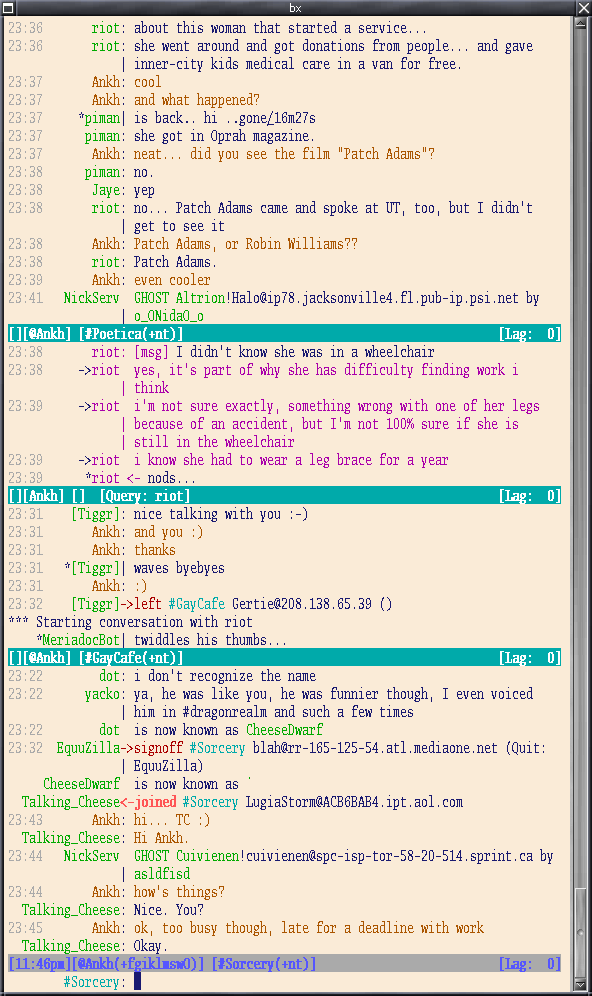Click the Lag indicator on Poetica bar
This screenshot has height=996, width=592.
tap(529, 334)
